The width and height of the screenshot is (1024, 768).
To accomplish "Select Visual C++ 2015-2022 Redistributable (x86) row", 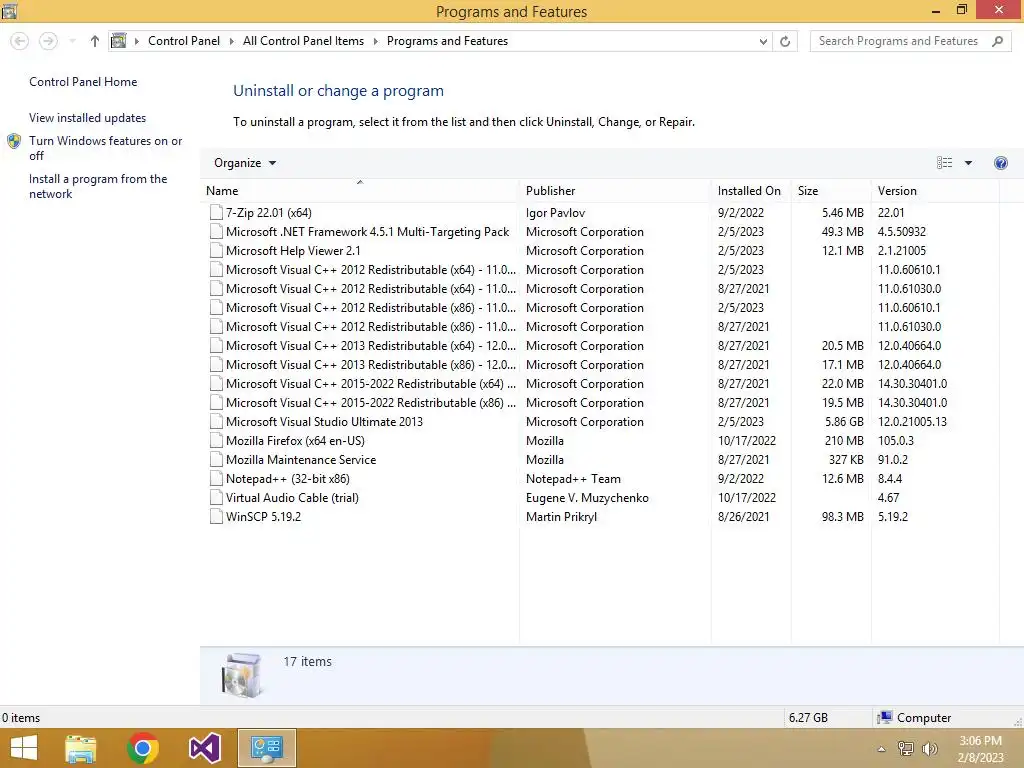I will click(x=601, y=402).
